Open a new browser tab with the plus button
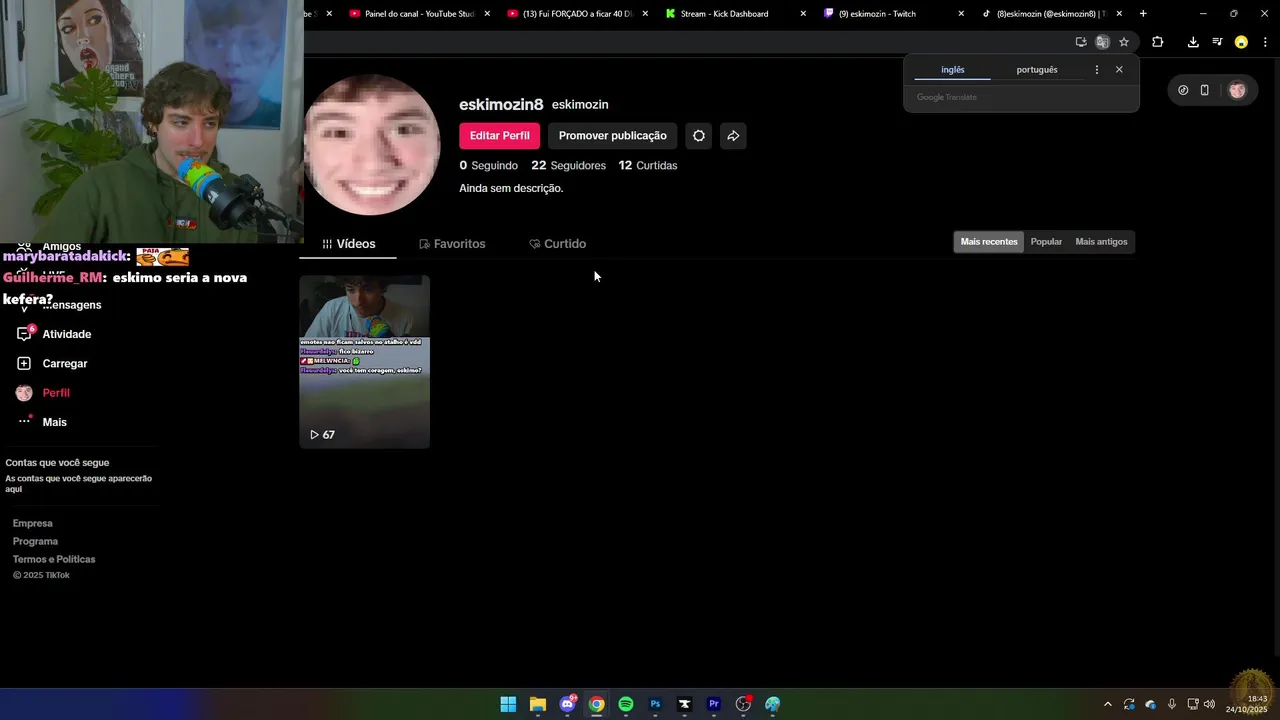Screen dimensions: 1280x720 coord(1143,14)
